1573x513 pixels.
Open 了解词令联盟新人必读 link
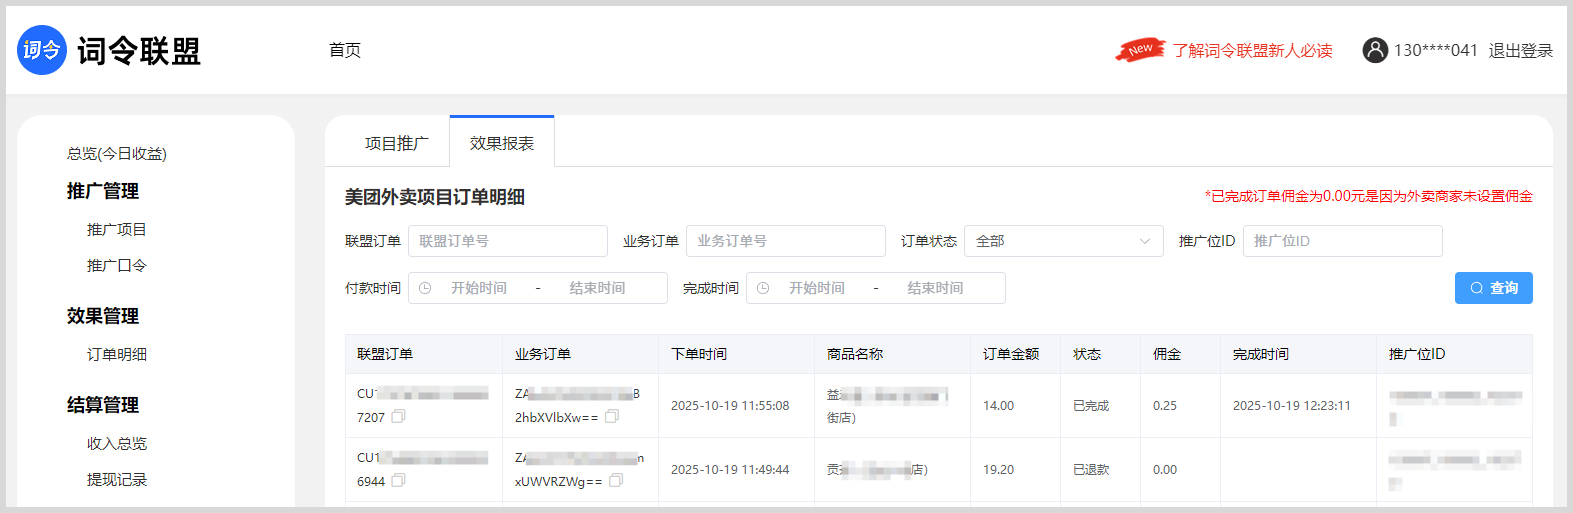1252,50
